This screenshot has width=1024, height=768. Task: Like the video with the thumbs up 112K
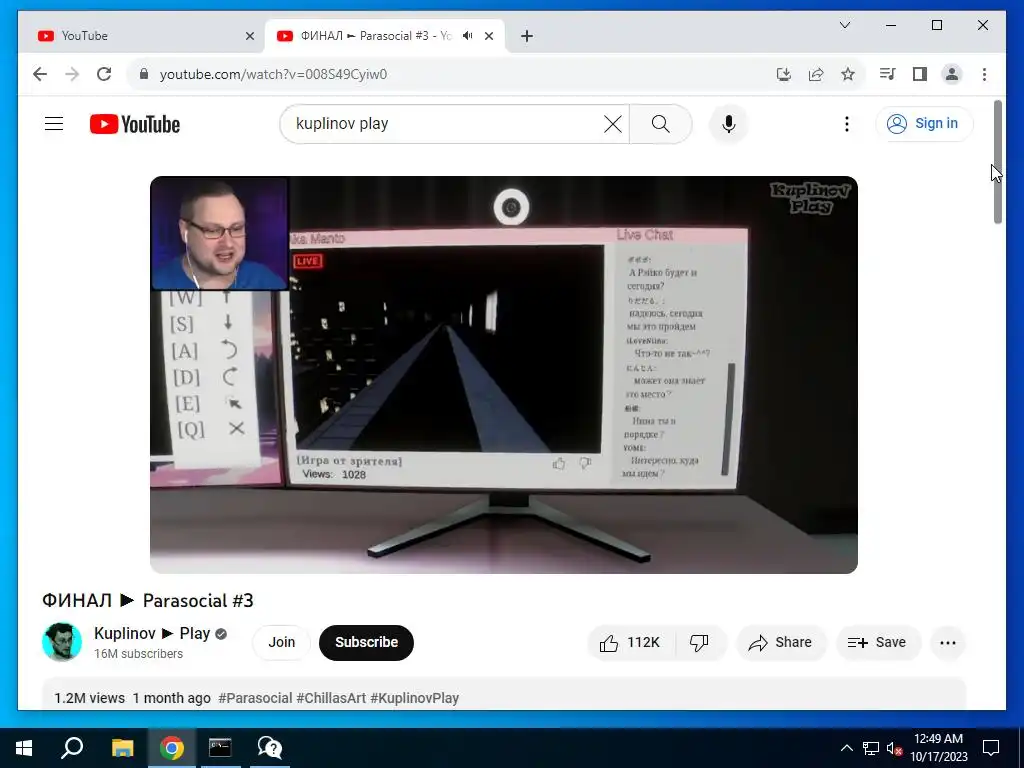click(x=631, y=643)
